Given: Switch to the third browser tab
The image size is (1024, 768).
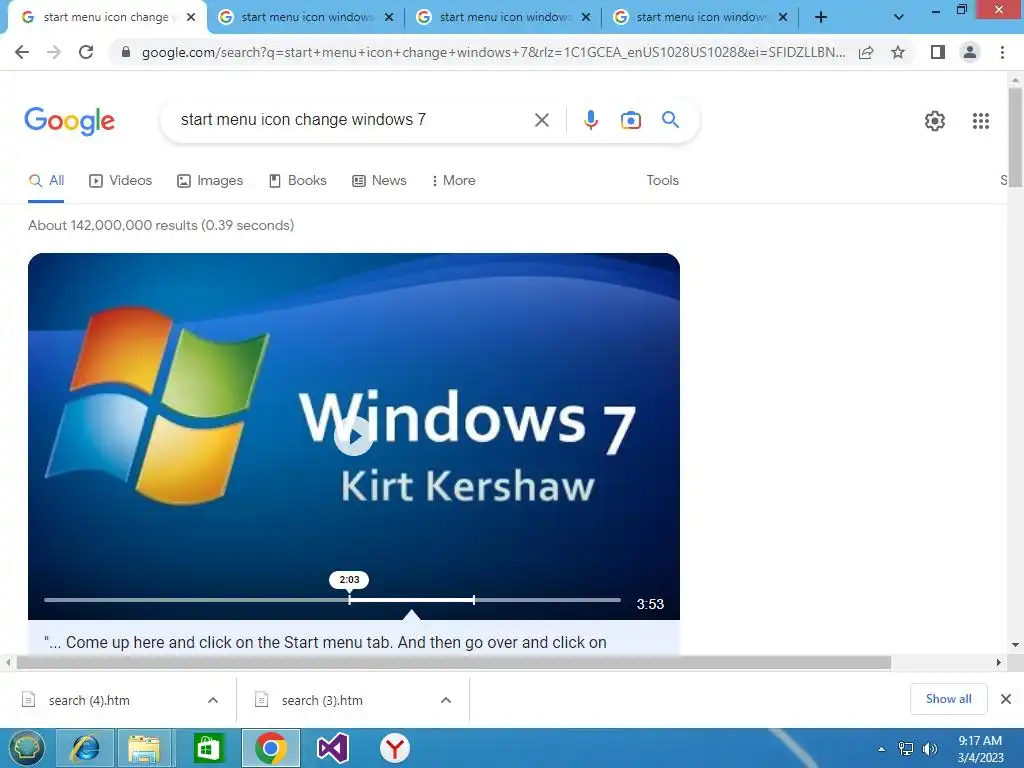Looking at the screenshot, I should (504, 17).
